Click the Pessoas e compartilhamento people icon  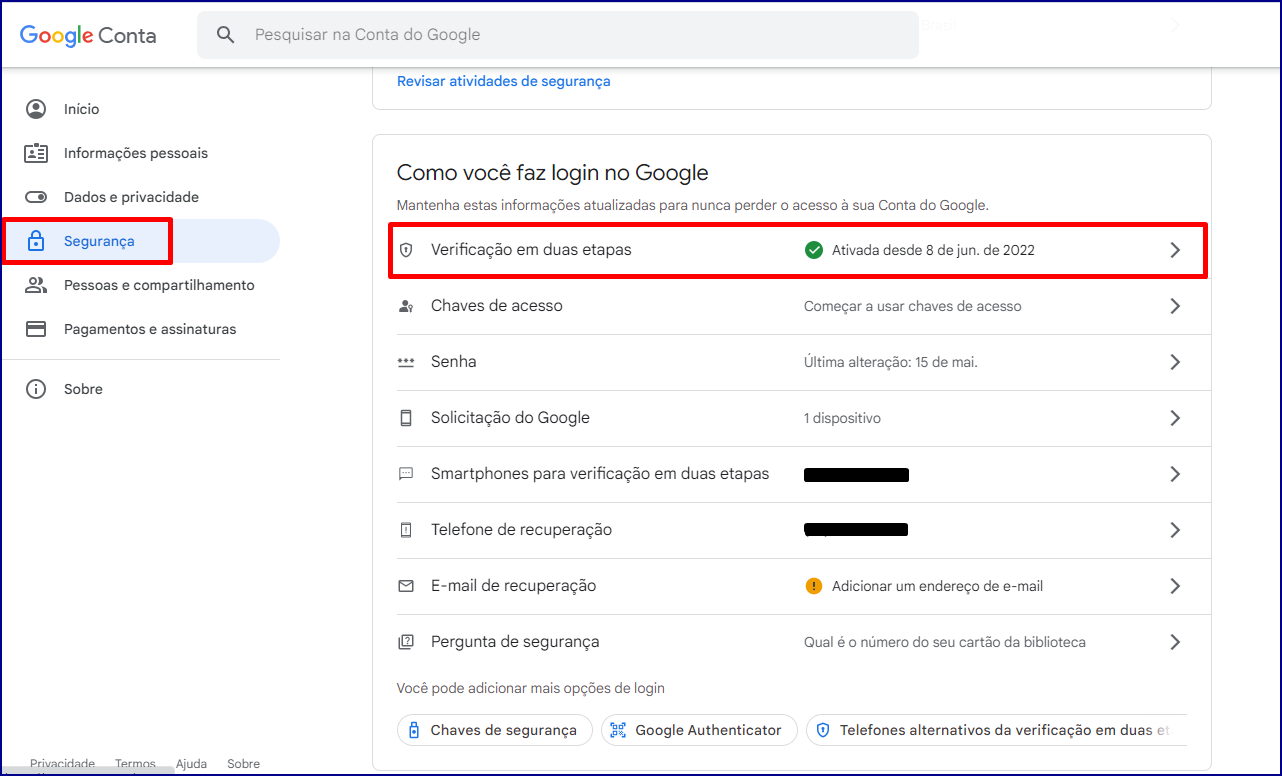click(x=36, y=285)
